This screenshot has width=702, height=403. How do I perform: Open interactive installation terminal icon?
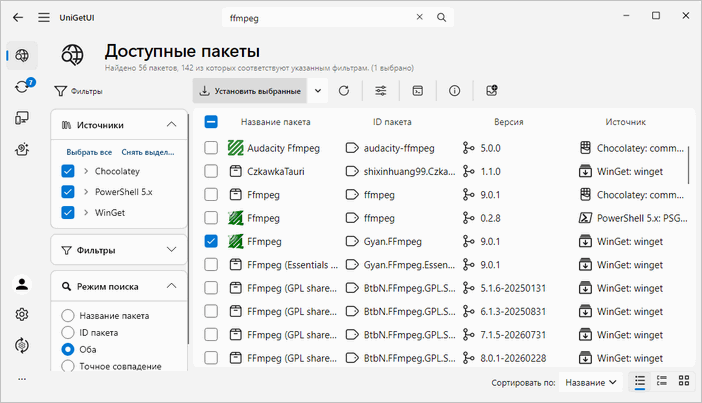pyautogui.click(x=418, y=91)
